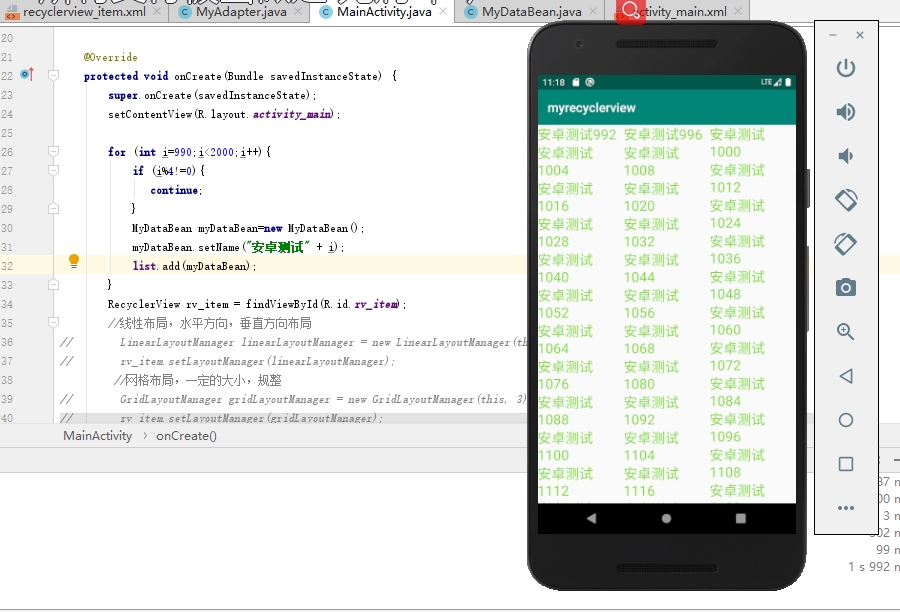Close the recyclerview_item.xml tab
This screenshot has width=900, height=612.
tap(157, 12)
